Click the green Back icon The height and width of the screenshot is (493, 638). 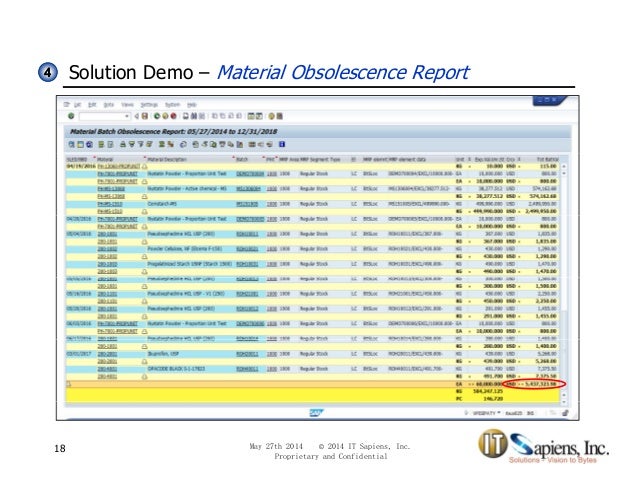(157, 116)
